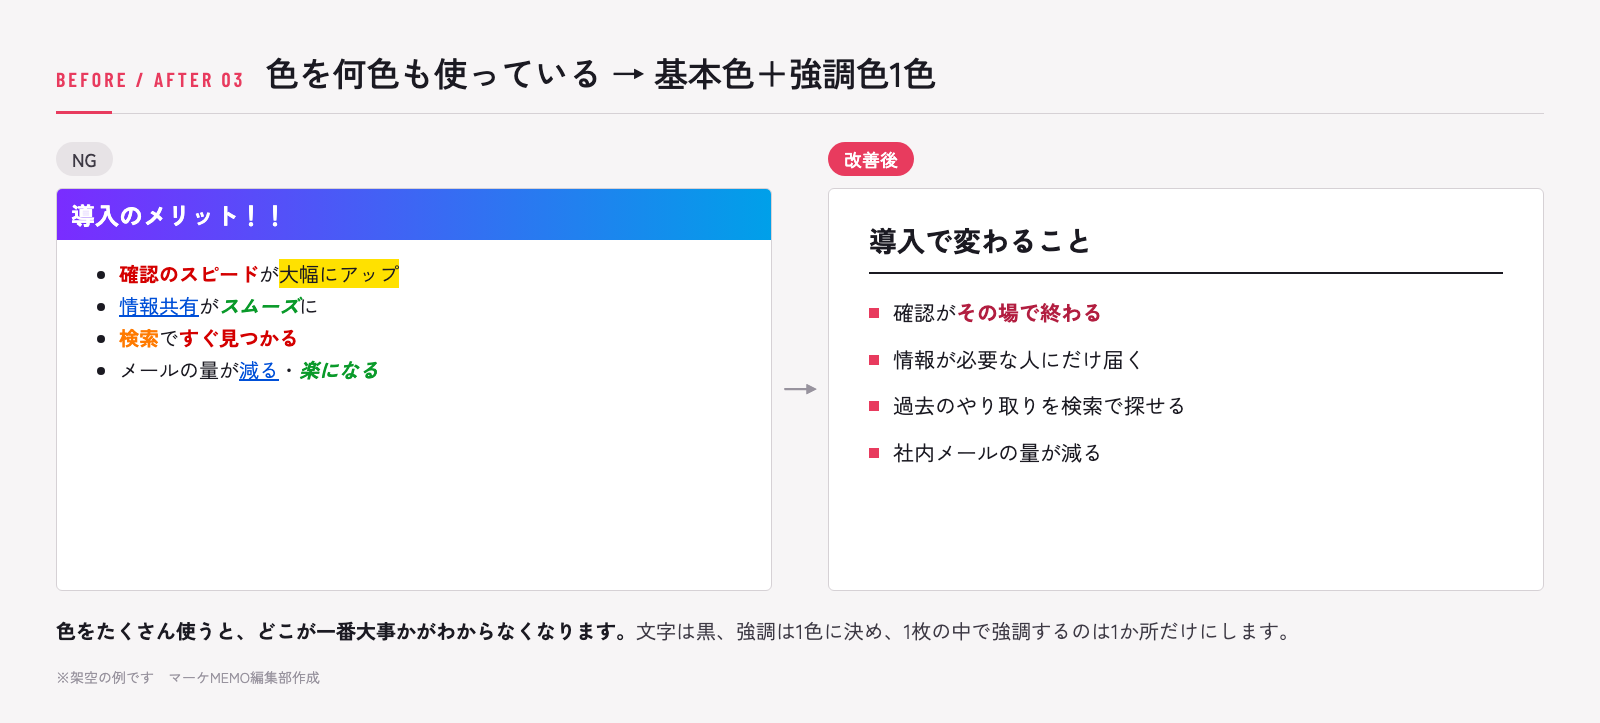
Task: Click the red '改善後' badge
Action: pos(871,159)
